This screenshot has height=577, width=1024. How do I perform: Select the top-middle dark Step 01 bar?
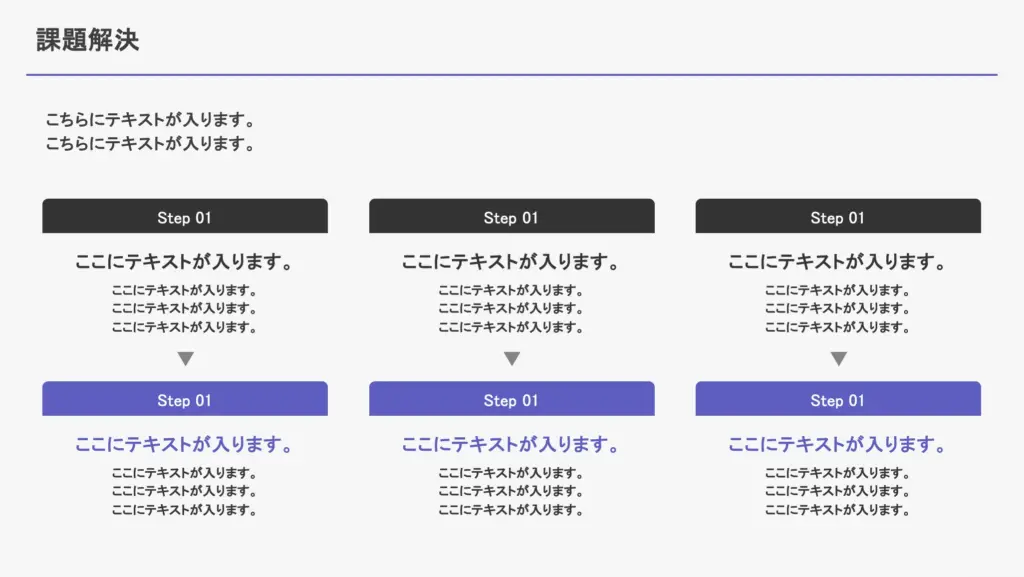(511, 216)
